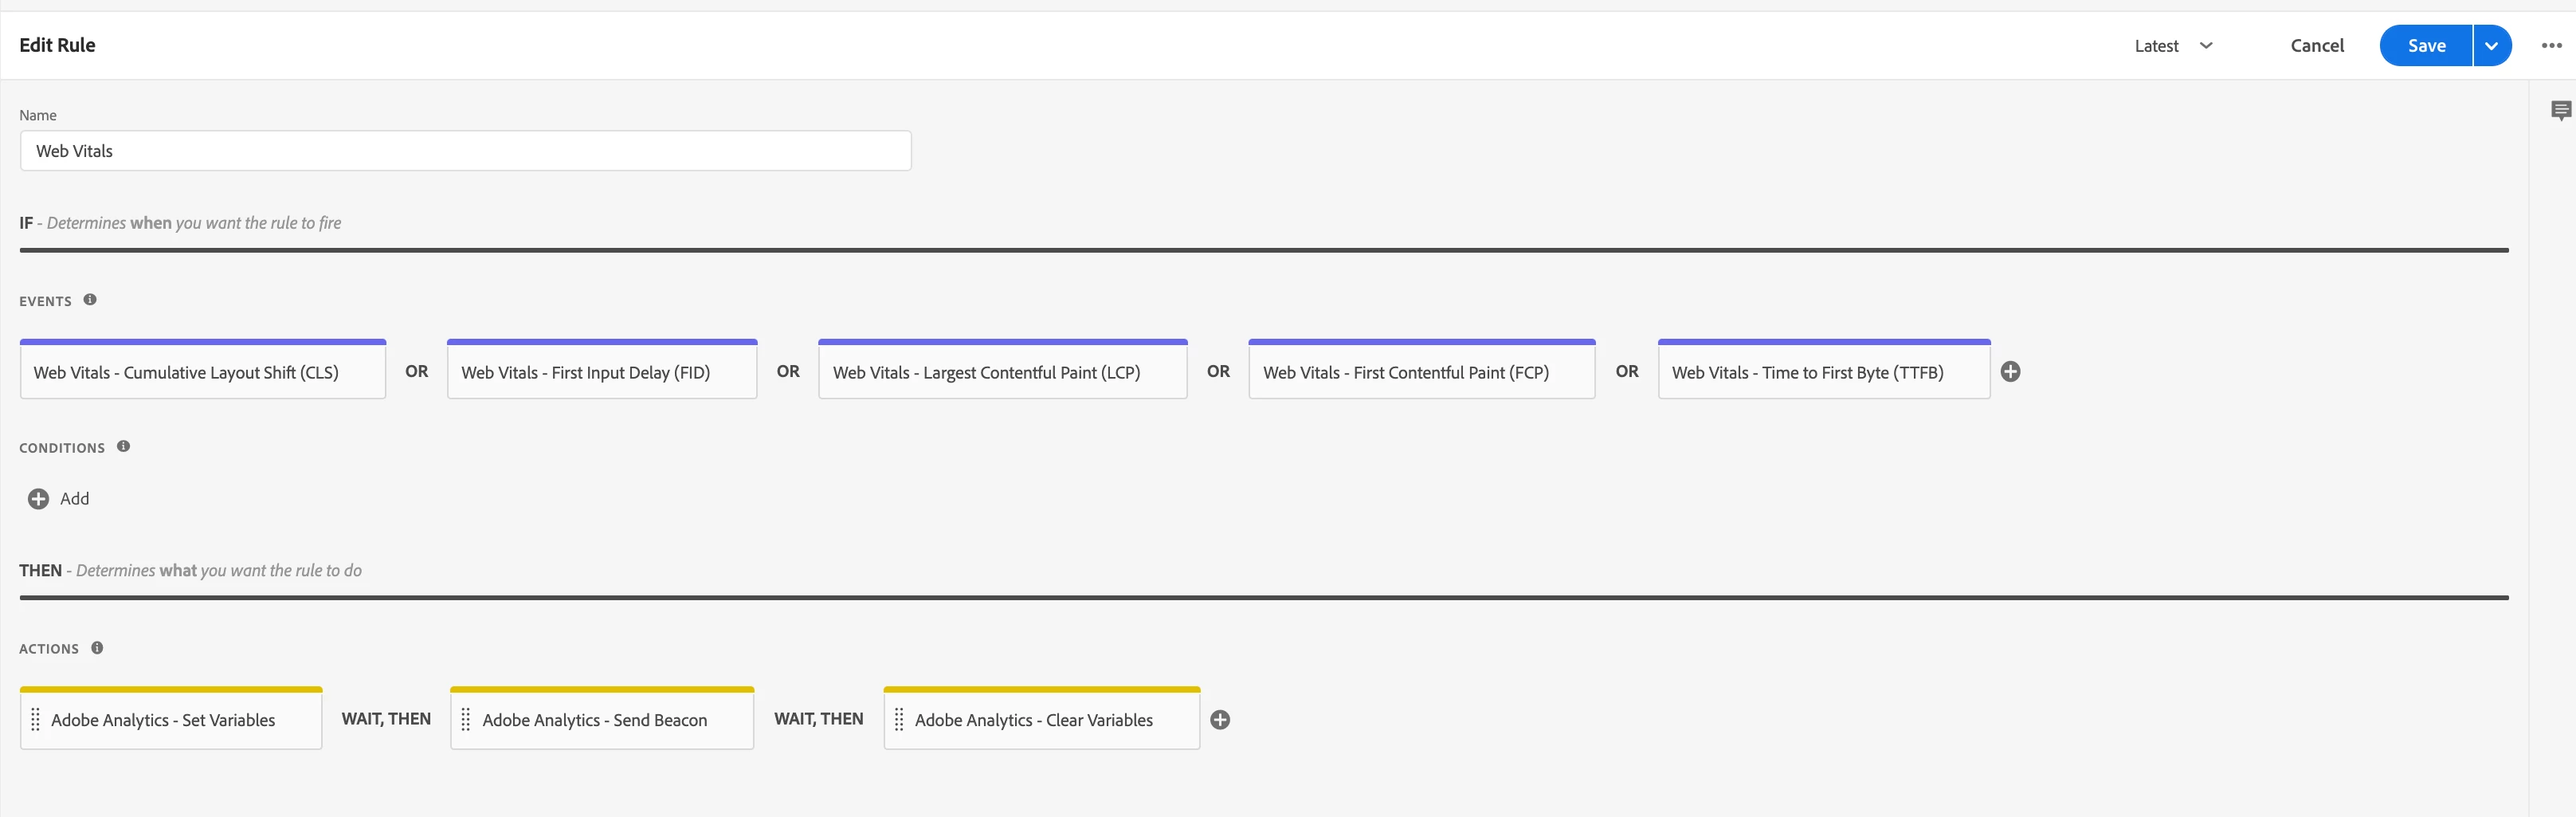Click Clear Variables drag handle
2576x817 pixels.
pyautogui.click(x=898, y=720)
